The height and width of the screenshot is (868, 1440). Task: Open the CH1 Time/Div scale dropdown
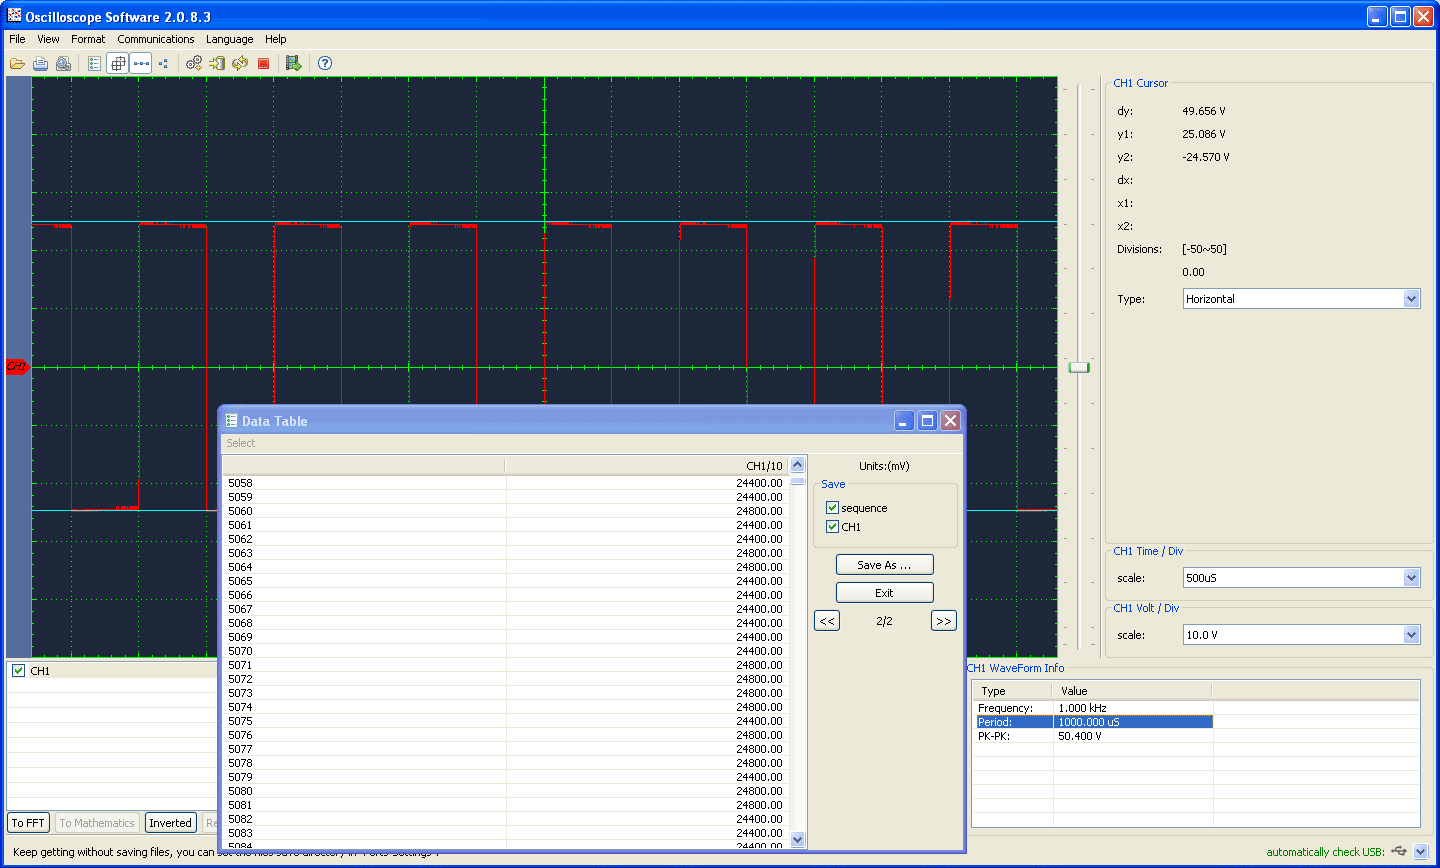[x=1411, y=578]
